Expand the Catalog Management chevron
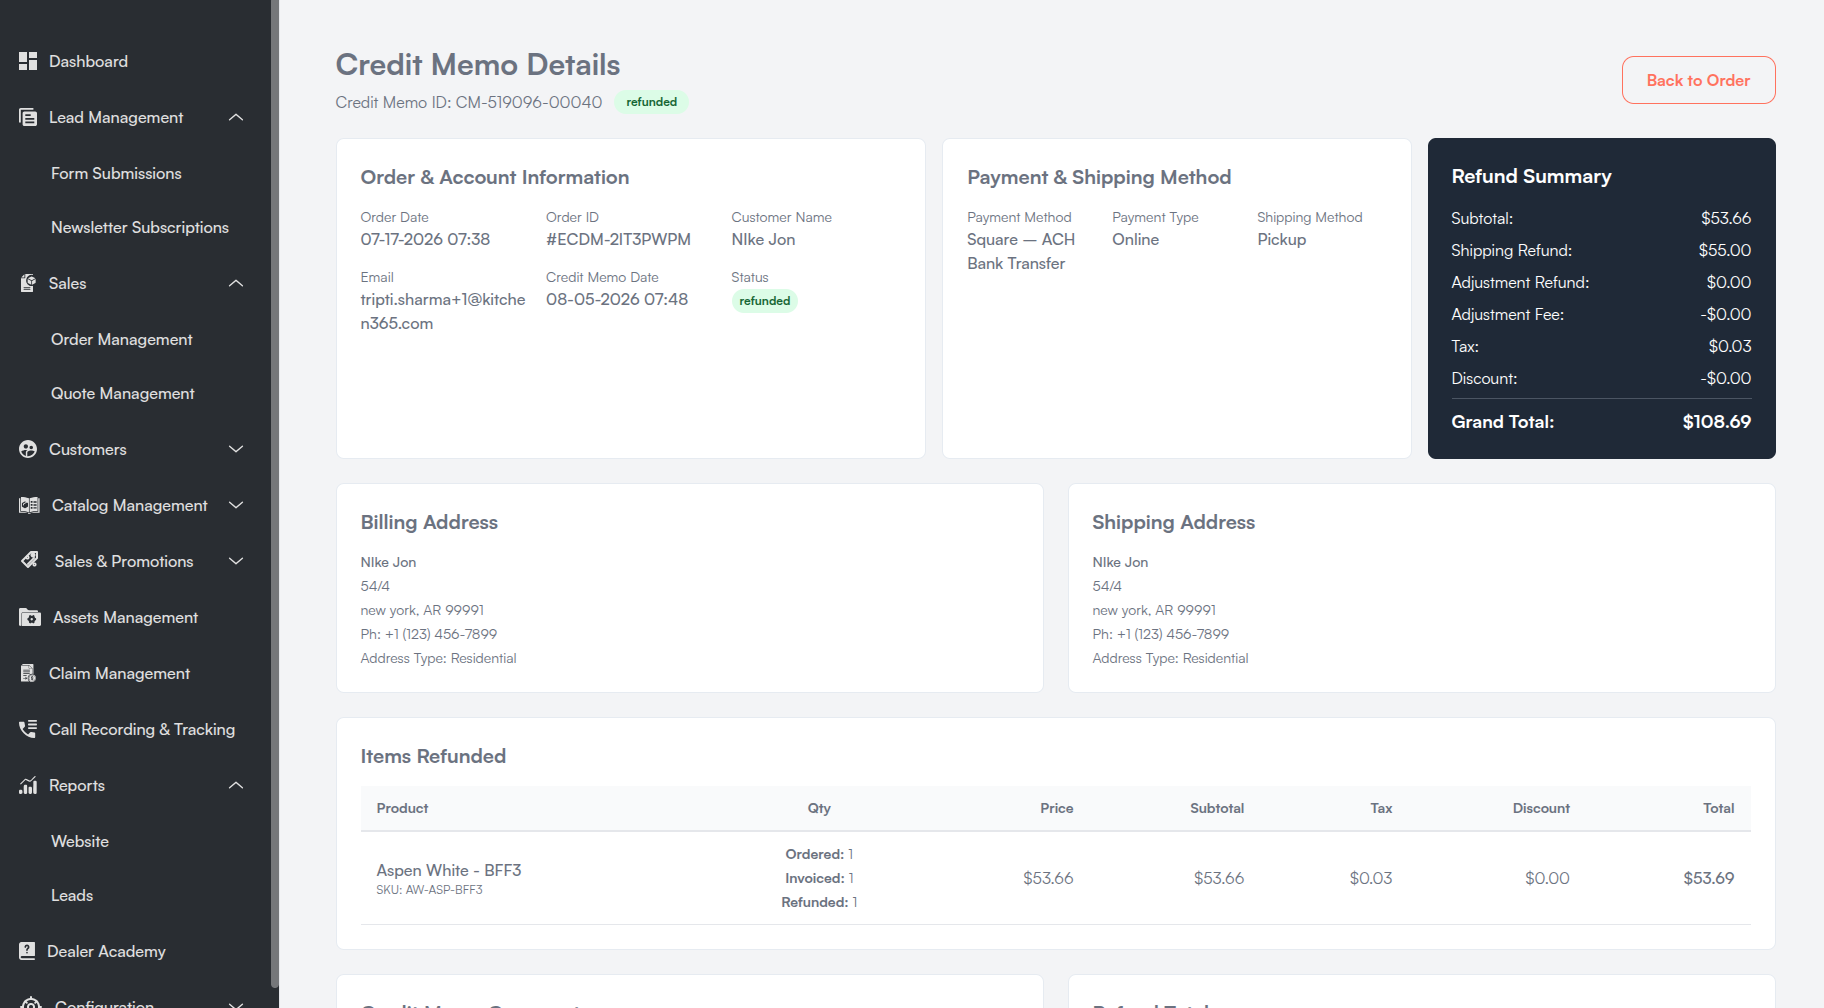Screen dimensions: 1824x1008 tap(236, 505)
